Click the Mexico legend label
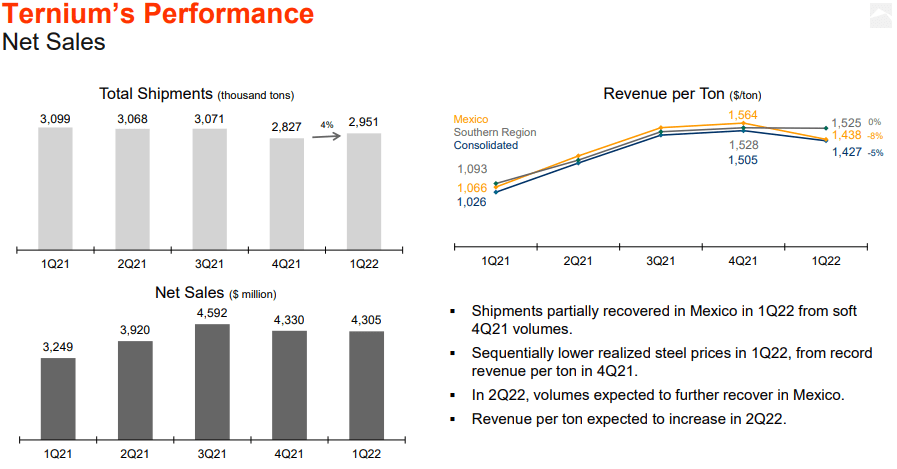This screenshot has width=897, height=469. tap(471, 119)
